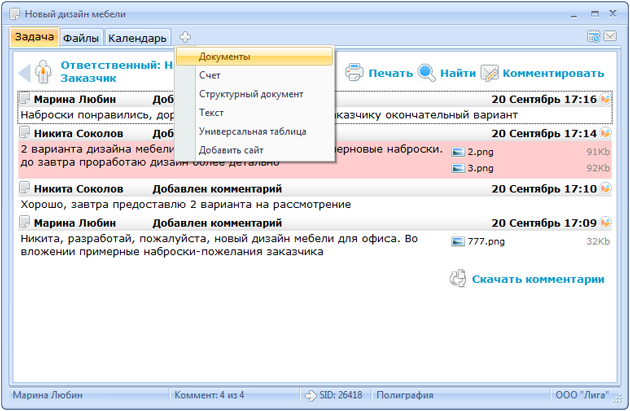Viewport: 630px width, 411px height.
Task: Open the calendar reminder icon at top right
Action: [594, 36]
